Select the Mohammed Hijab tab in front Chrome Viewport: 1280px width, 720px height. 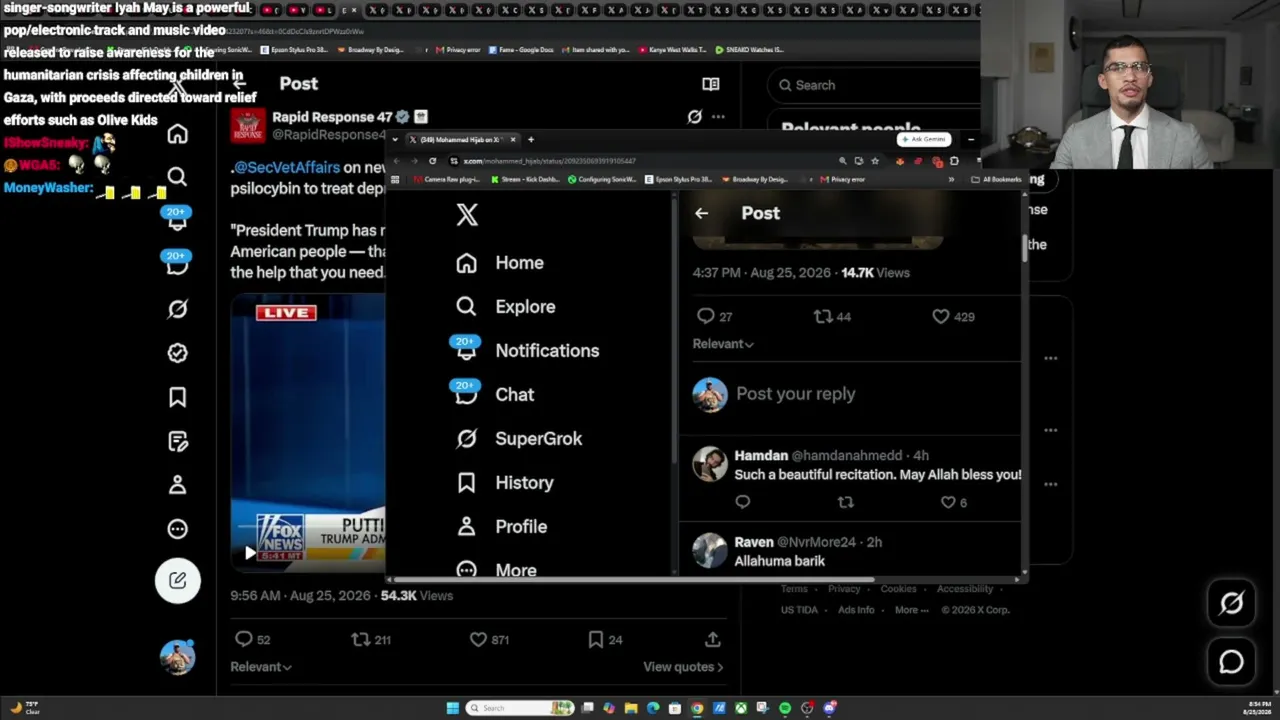[462, 140]
